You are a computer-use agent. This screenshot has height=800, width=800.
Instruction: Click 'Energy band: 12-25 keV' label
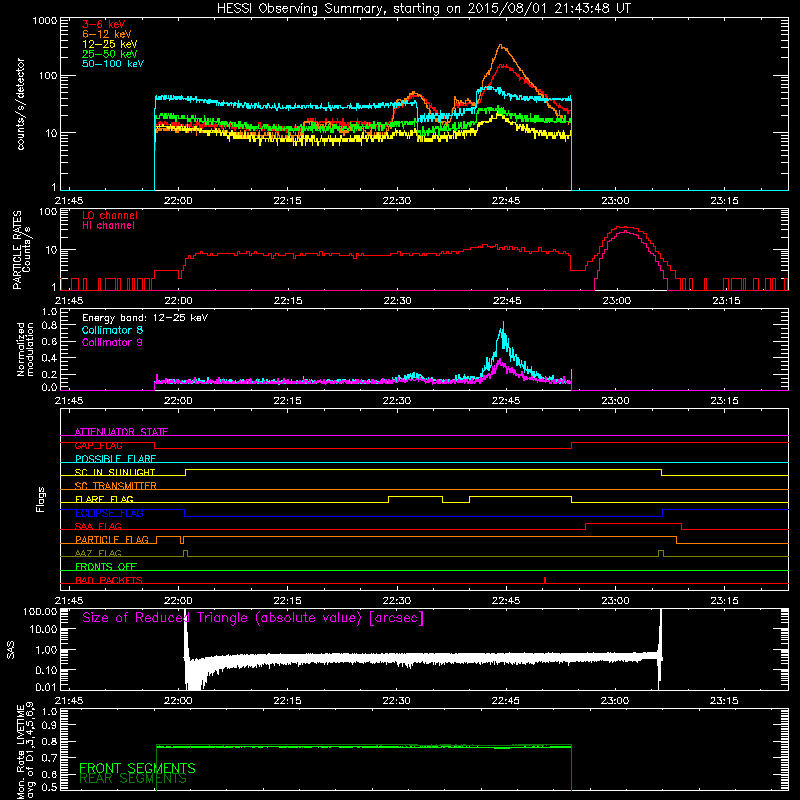pyautogui.click(x=145, y=318)
